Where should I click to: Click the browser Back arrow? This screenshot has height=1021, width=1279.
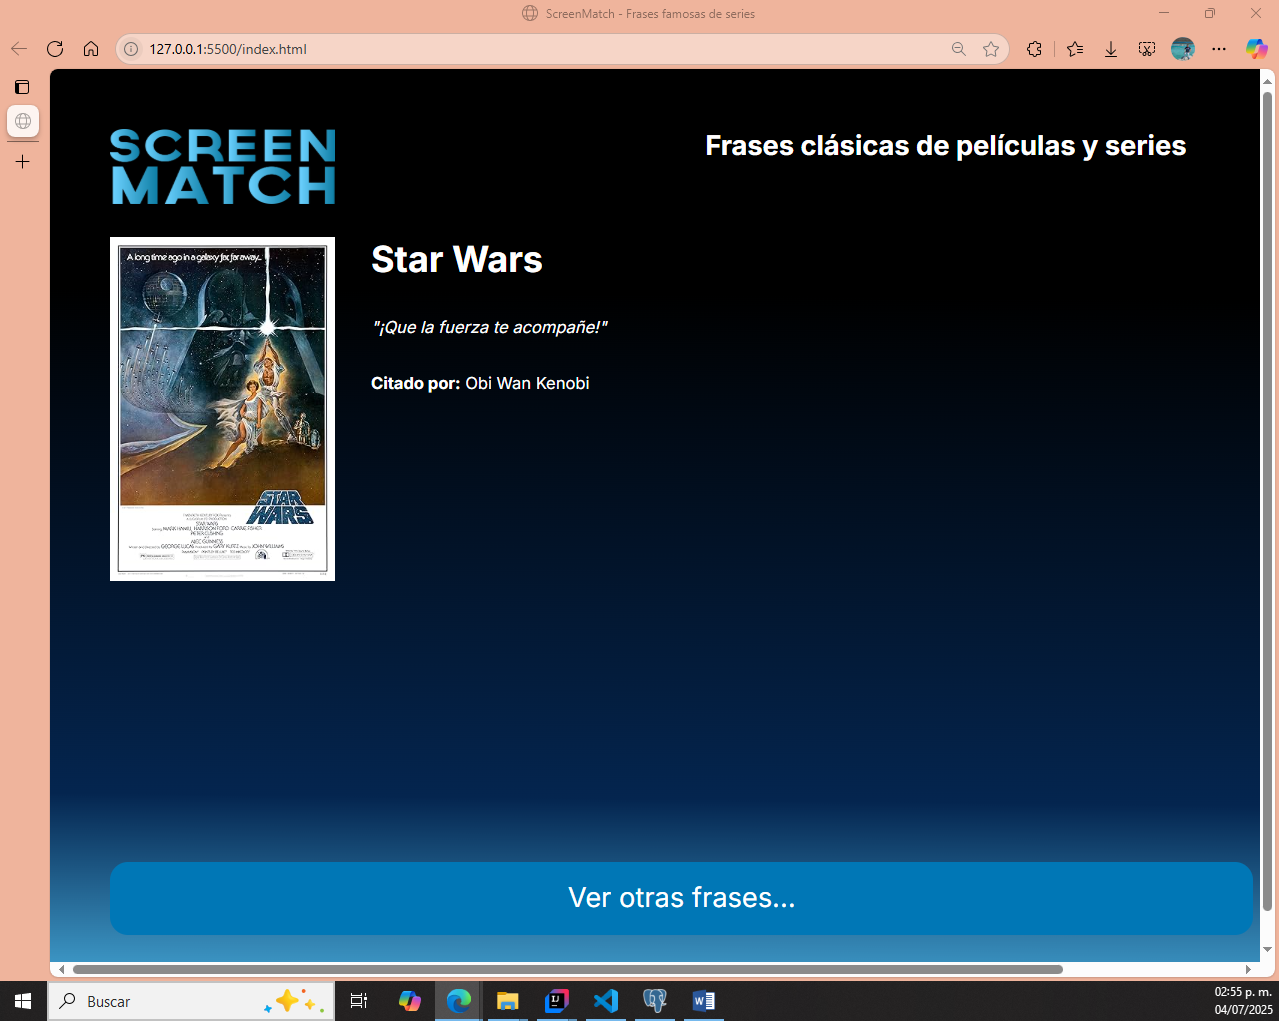(x=19, y=49)
